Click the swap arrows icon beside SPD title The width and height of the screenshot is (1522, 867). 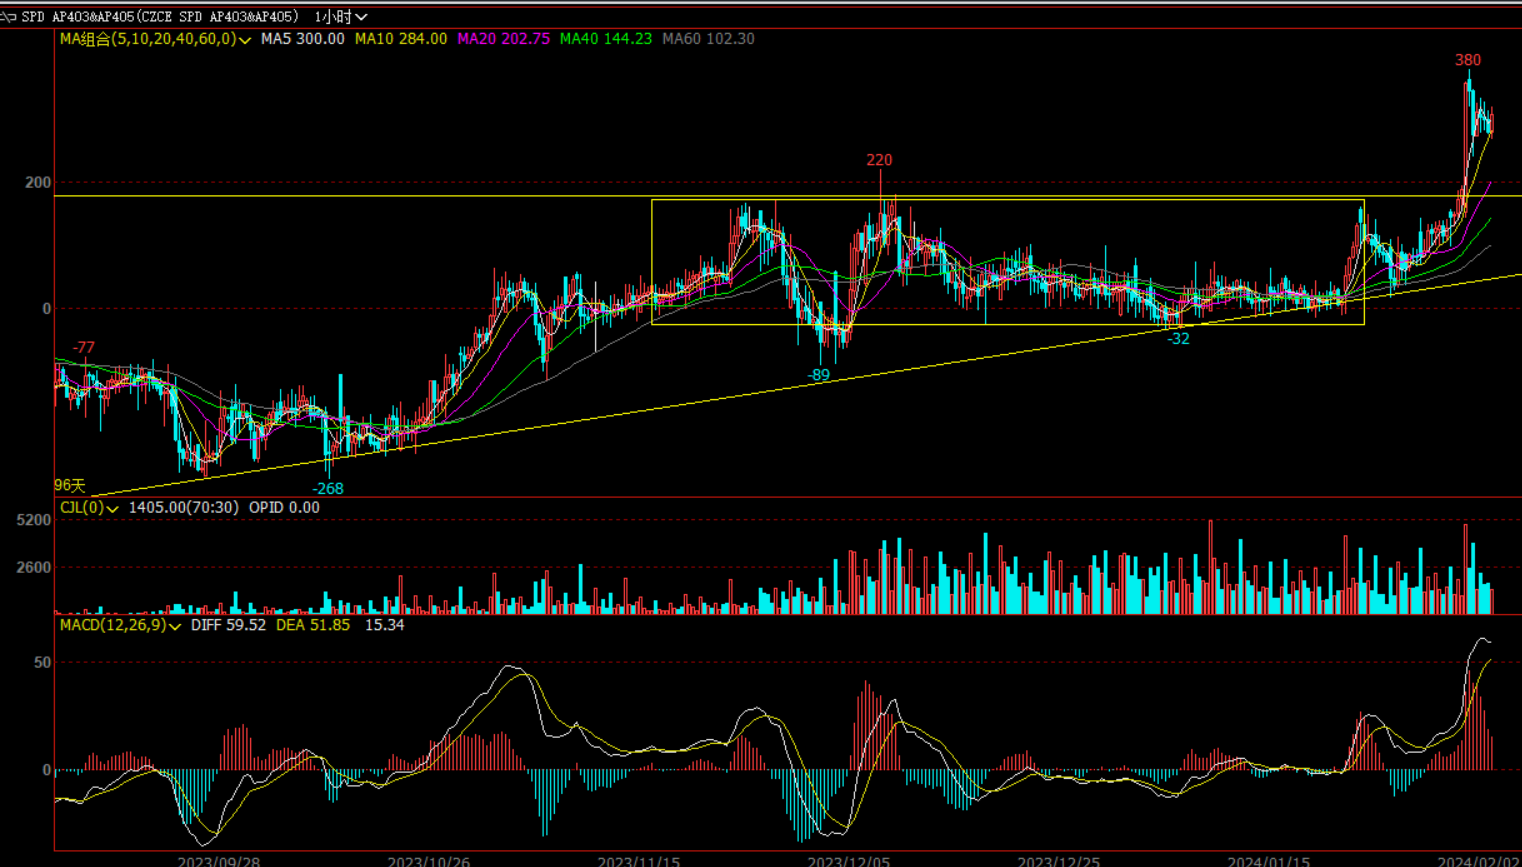coord(8,17)
